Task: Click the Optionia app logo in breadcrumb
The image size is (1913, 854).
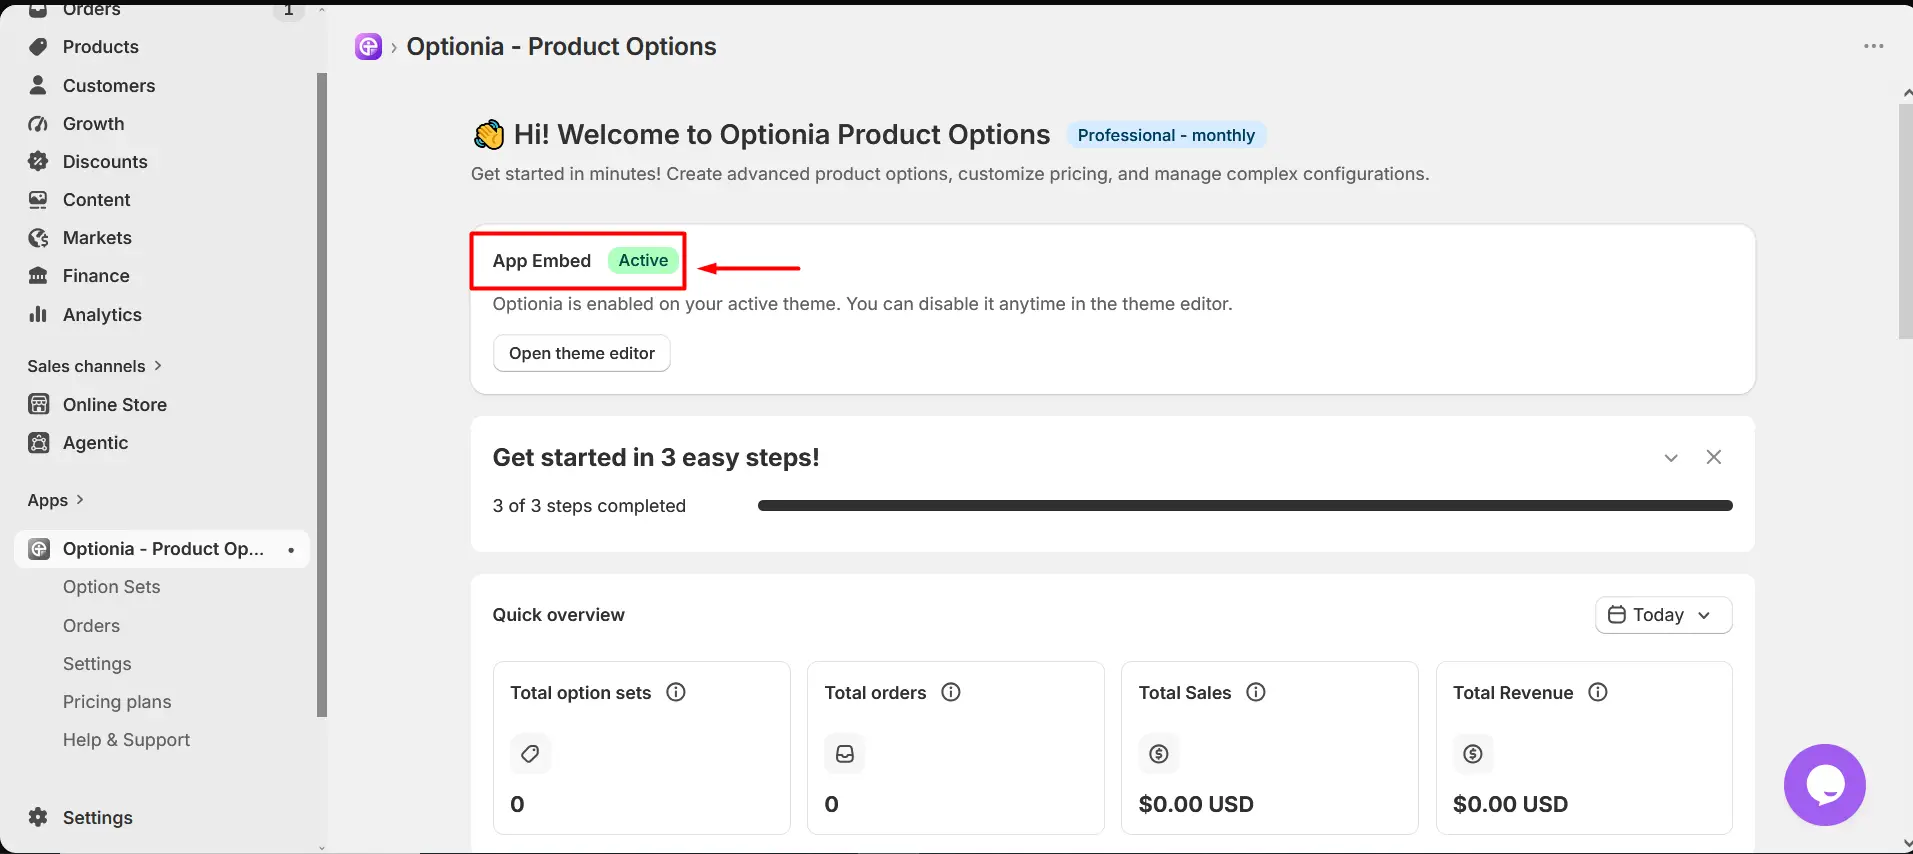Action: [x=368, y=46]
